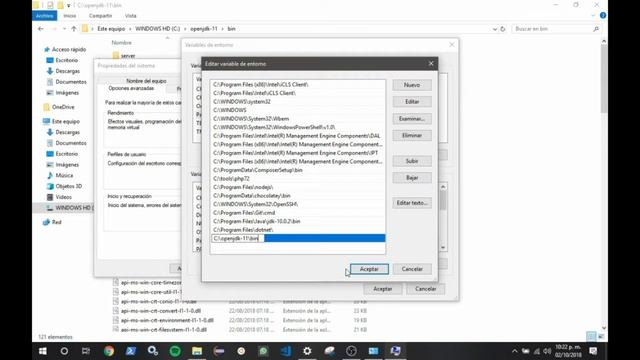Open WhatsApp from the taskbar
This screenshot has width=640, height=360.
pyautogui.click(x=263, y=351)
